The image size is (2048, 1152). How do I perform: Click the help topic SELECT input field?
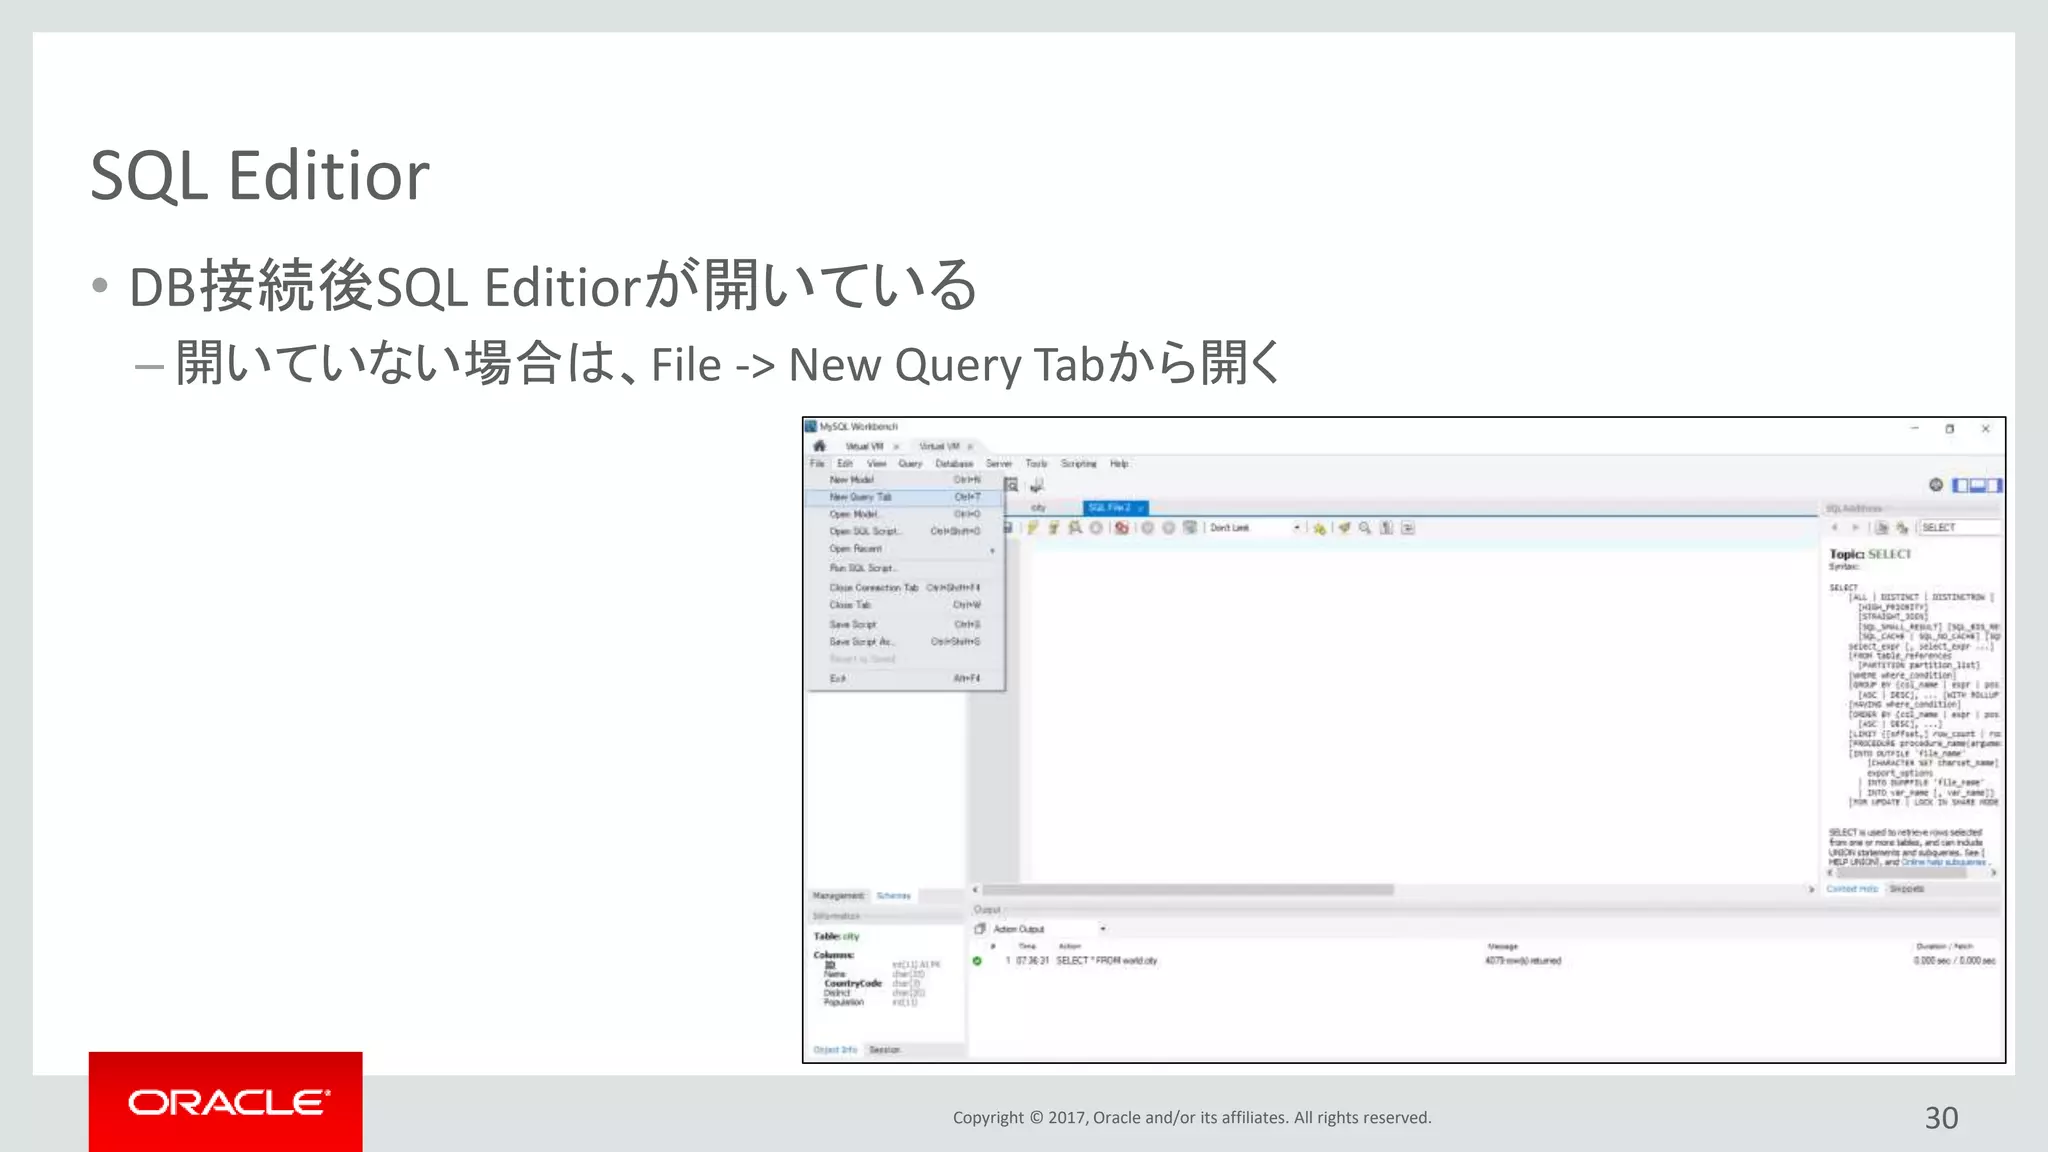(x=1959, y=528)
